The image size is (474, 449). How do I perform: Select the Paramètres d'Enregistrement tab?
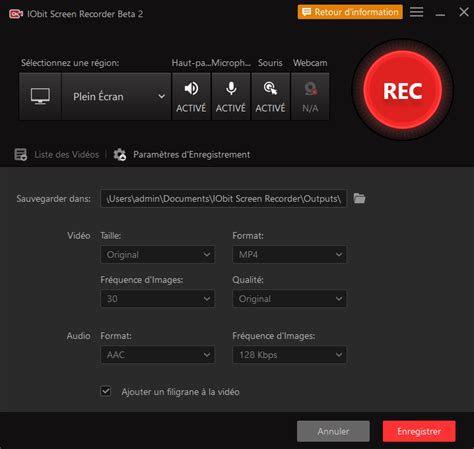[x=192, y=155]
